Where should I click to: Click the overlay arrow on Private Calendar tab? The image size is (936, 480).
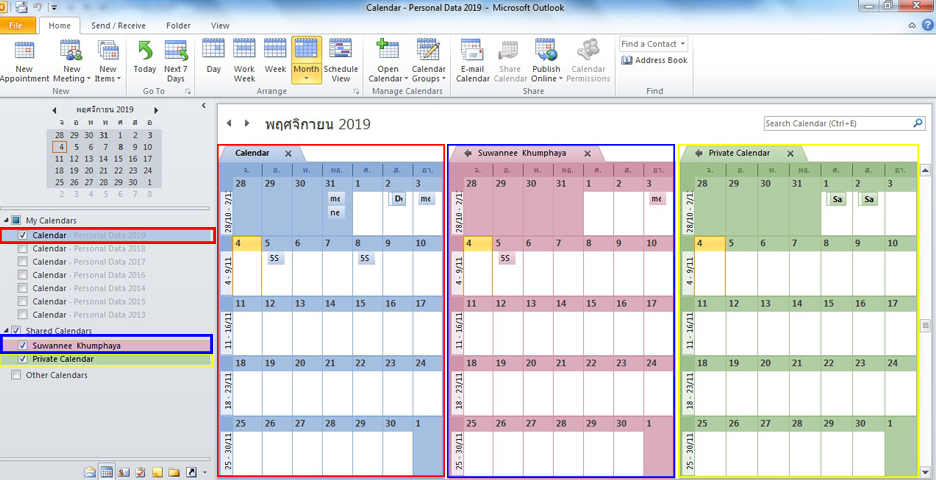point(699,153)
